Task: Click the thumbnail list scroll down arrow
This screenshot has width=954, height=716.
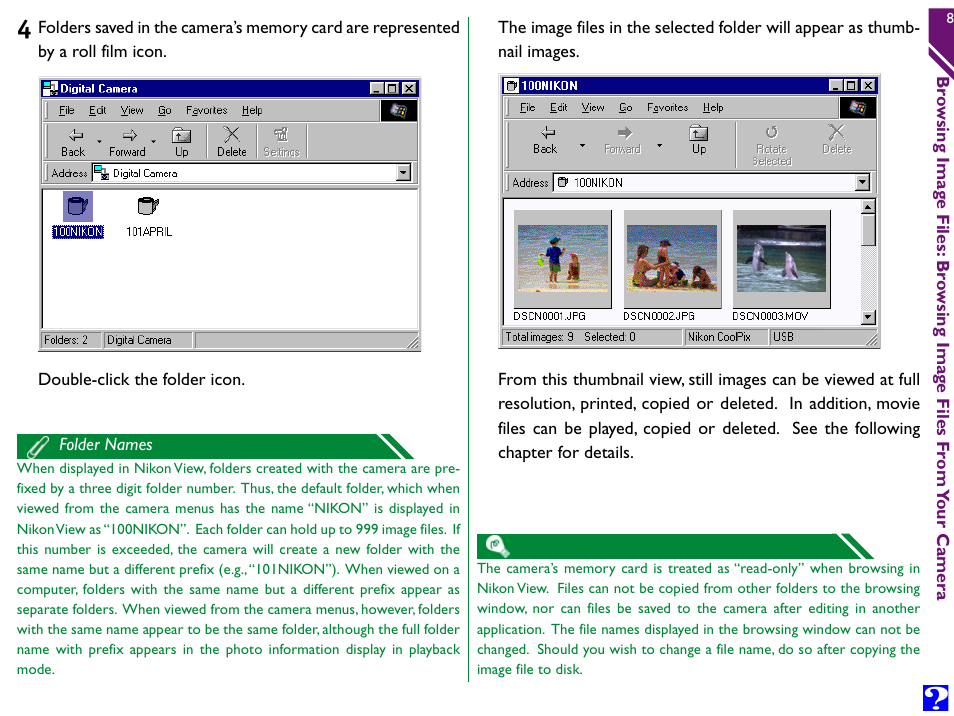Action: tap(868, 317)
